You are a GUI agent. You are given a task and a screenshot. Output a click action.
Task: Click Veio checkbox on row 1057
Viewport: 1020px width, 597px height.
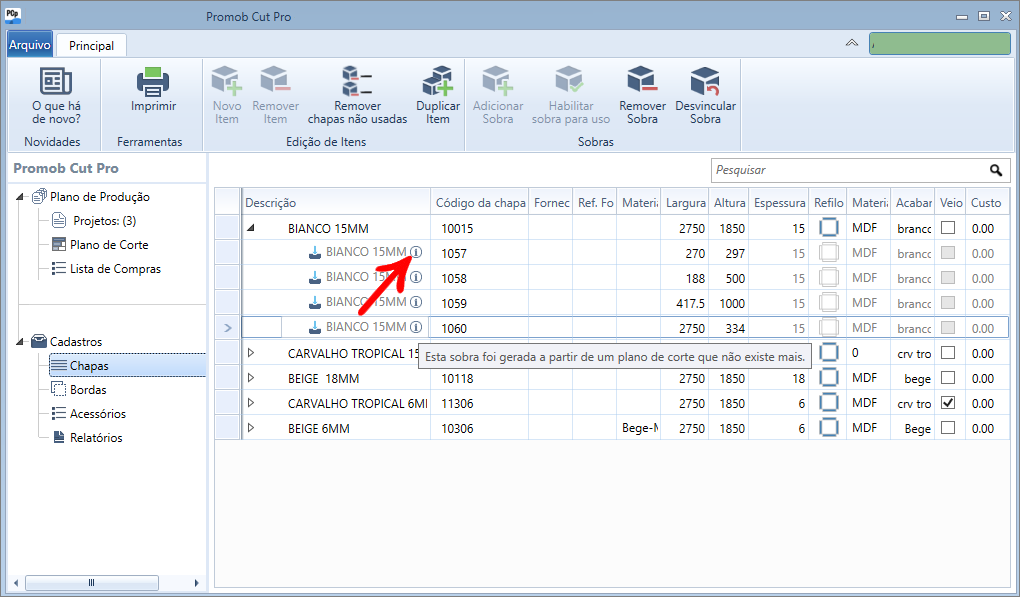(x=948, y=252)
